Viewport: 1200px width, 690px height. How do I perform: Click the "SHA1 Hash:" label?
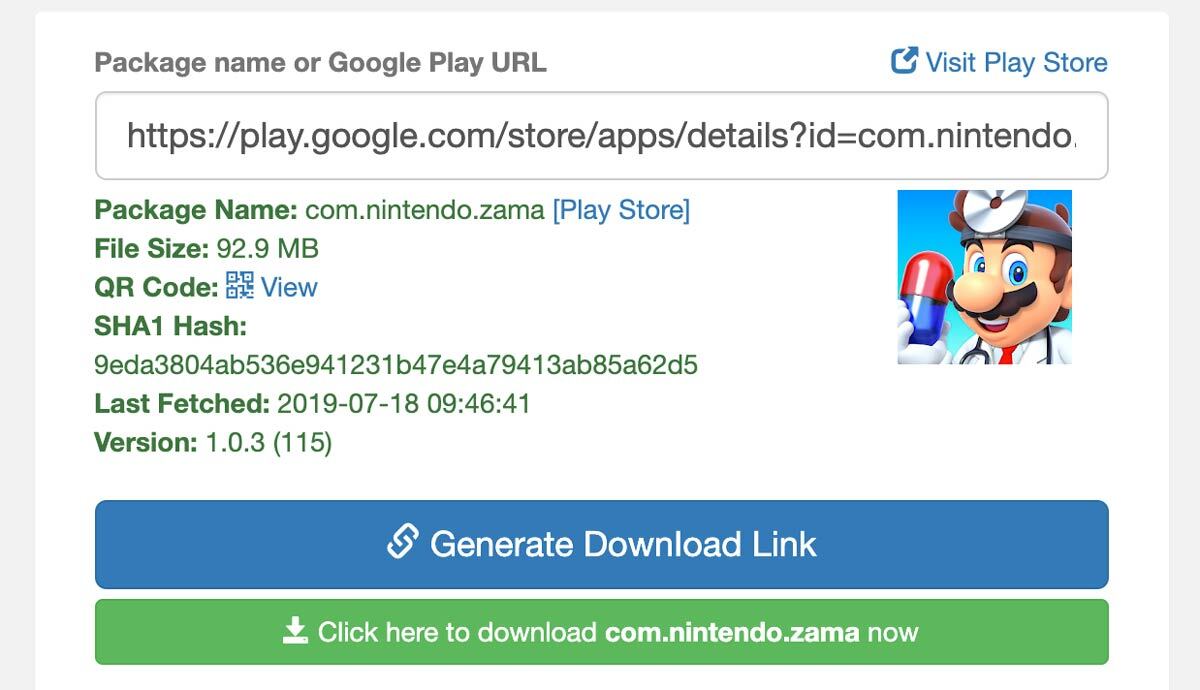pos(170,326)
